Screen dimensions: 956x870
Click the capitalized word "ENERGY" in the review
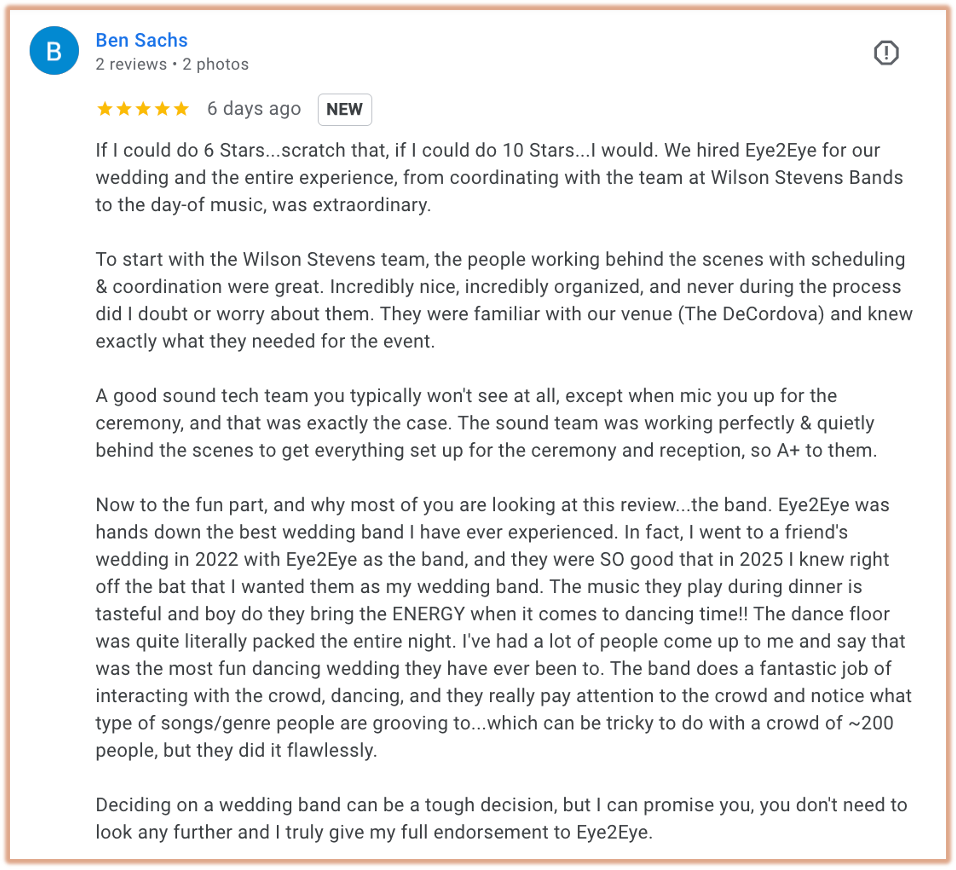pyautogui.click(x=429, y=614)
